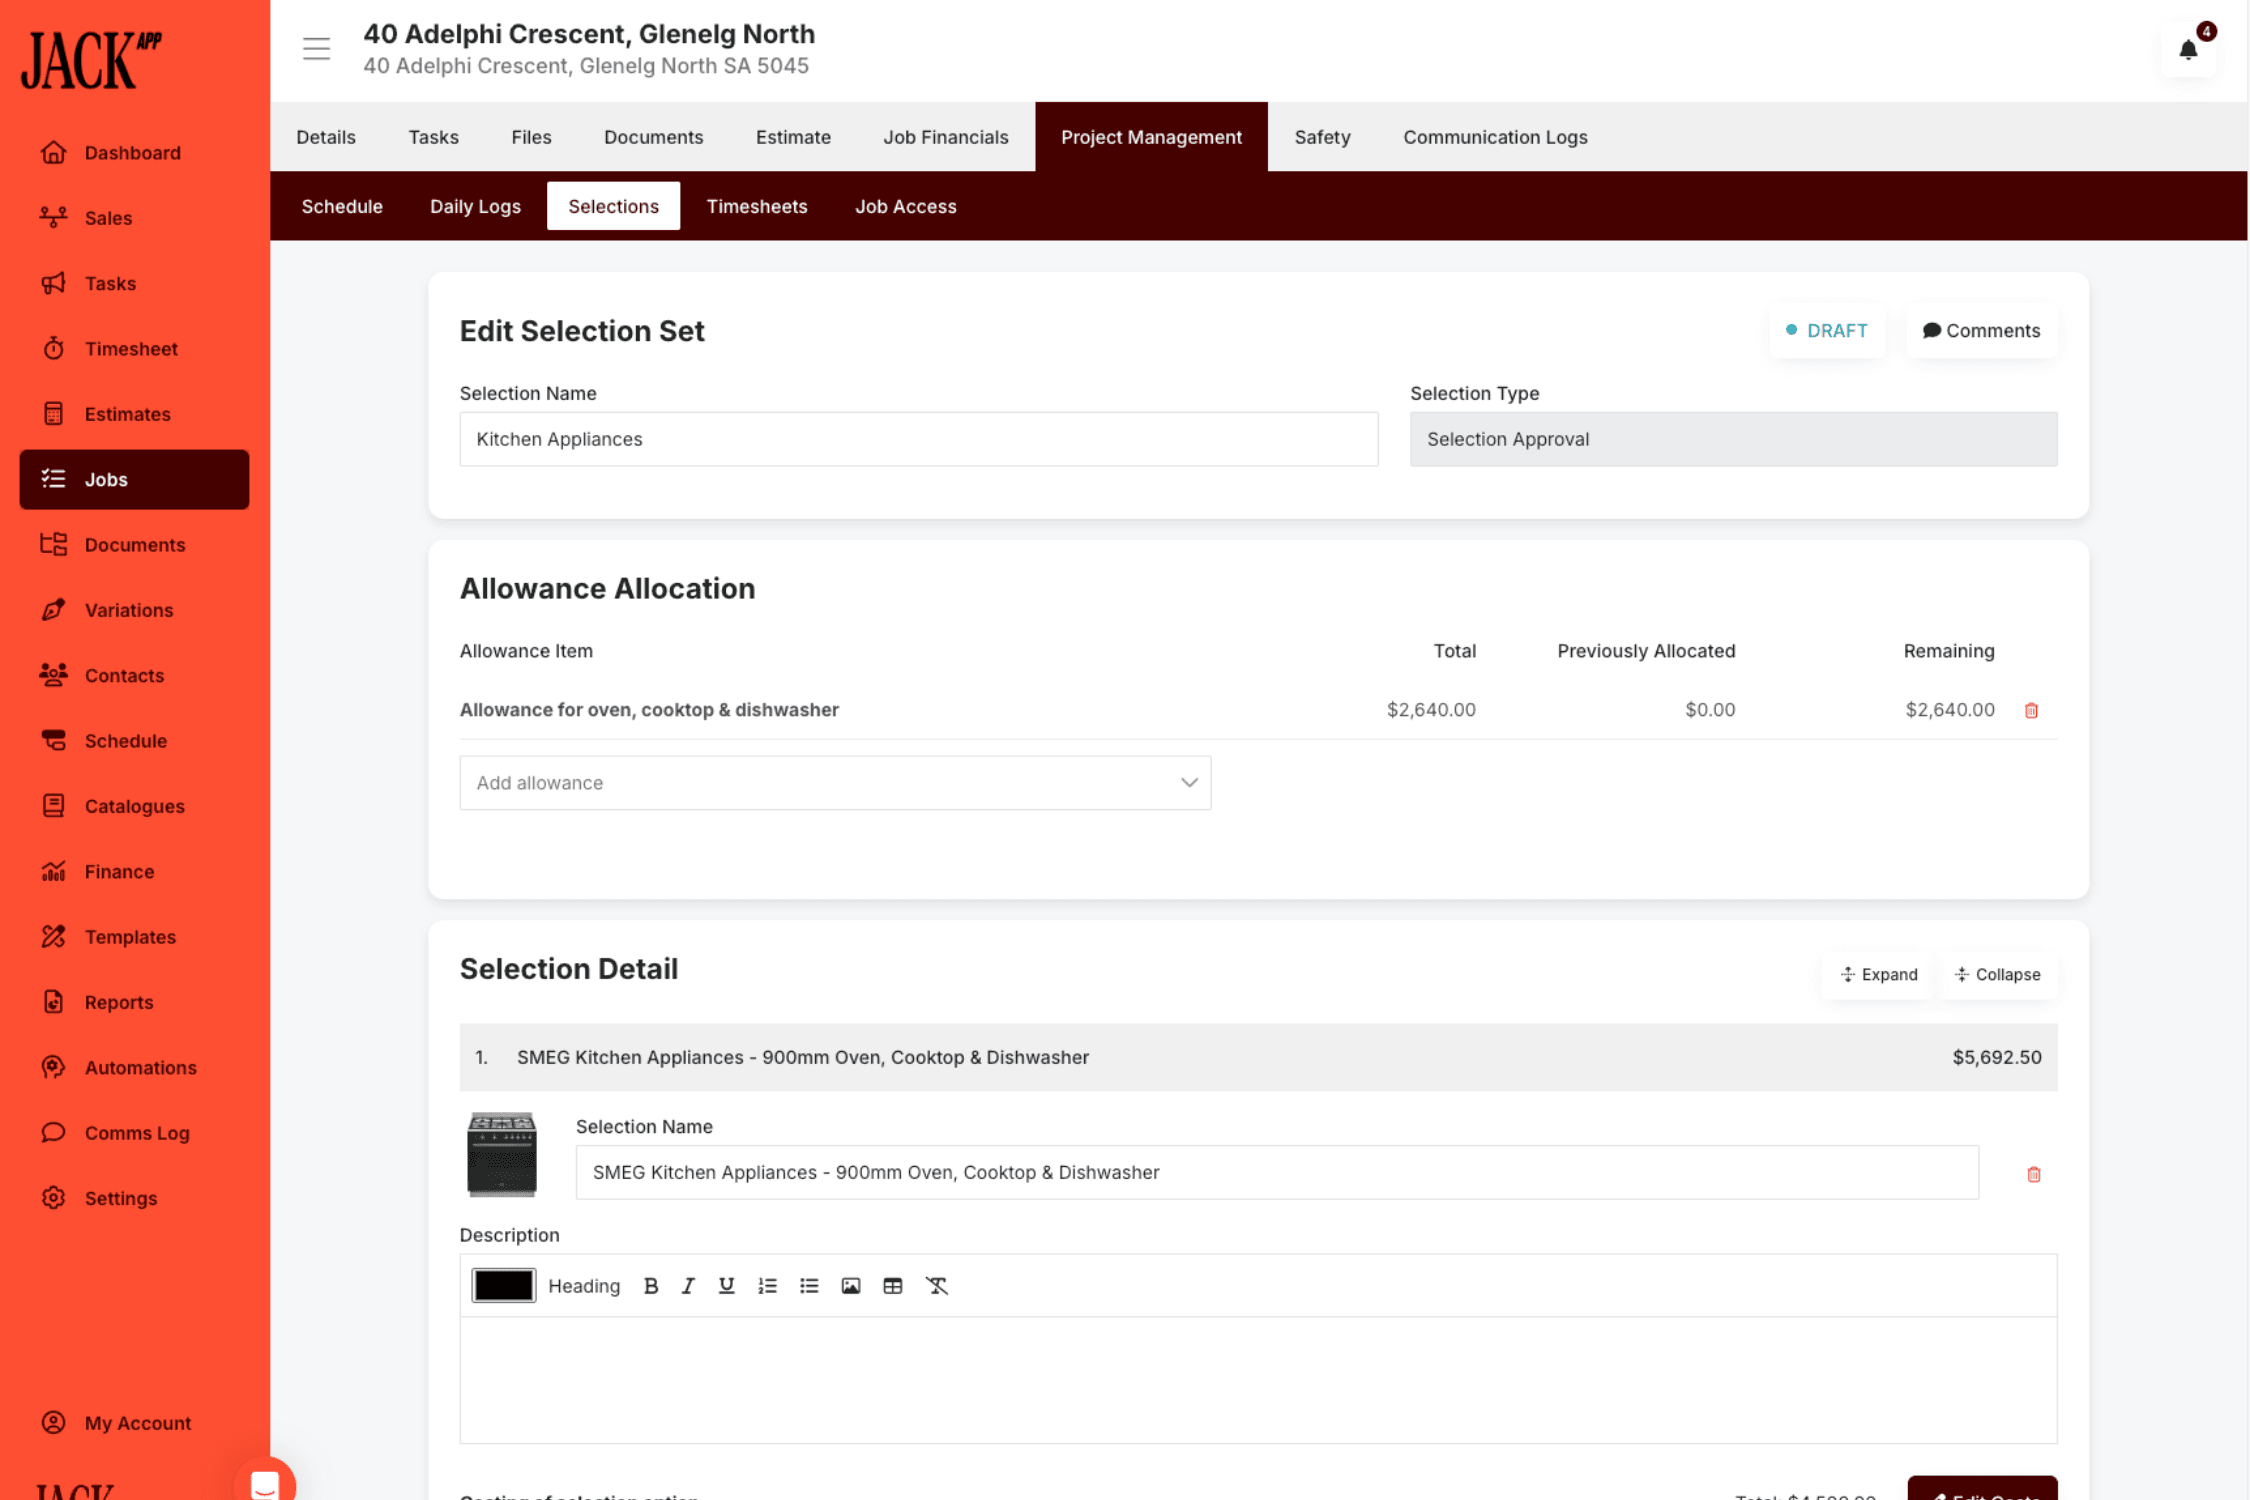Open the Comments button
The width and height of the screenshot is (2250, 1500).
[1981, 330]
